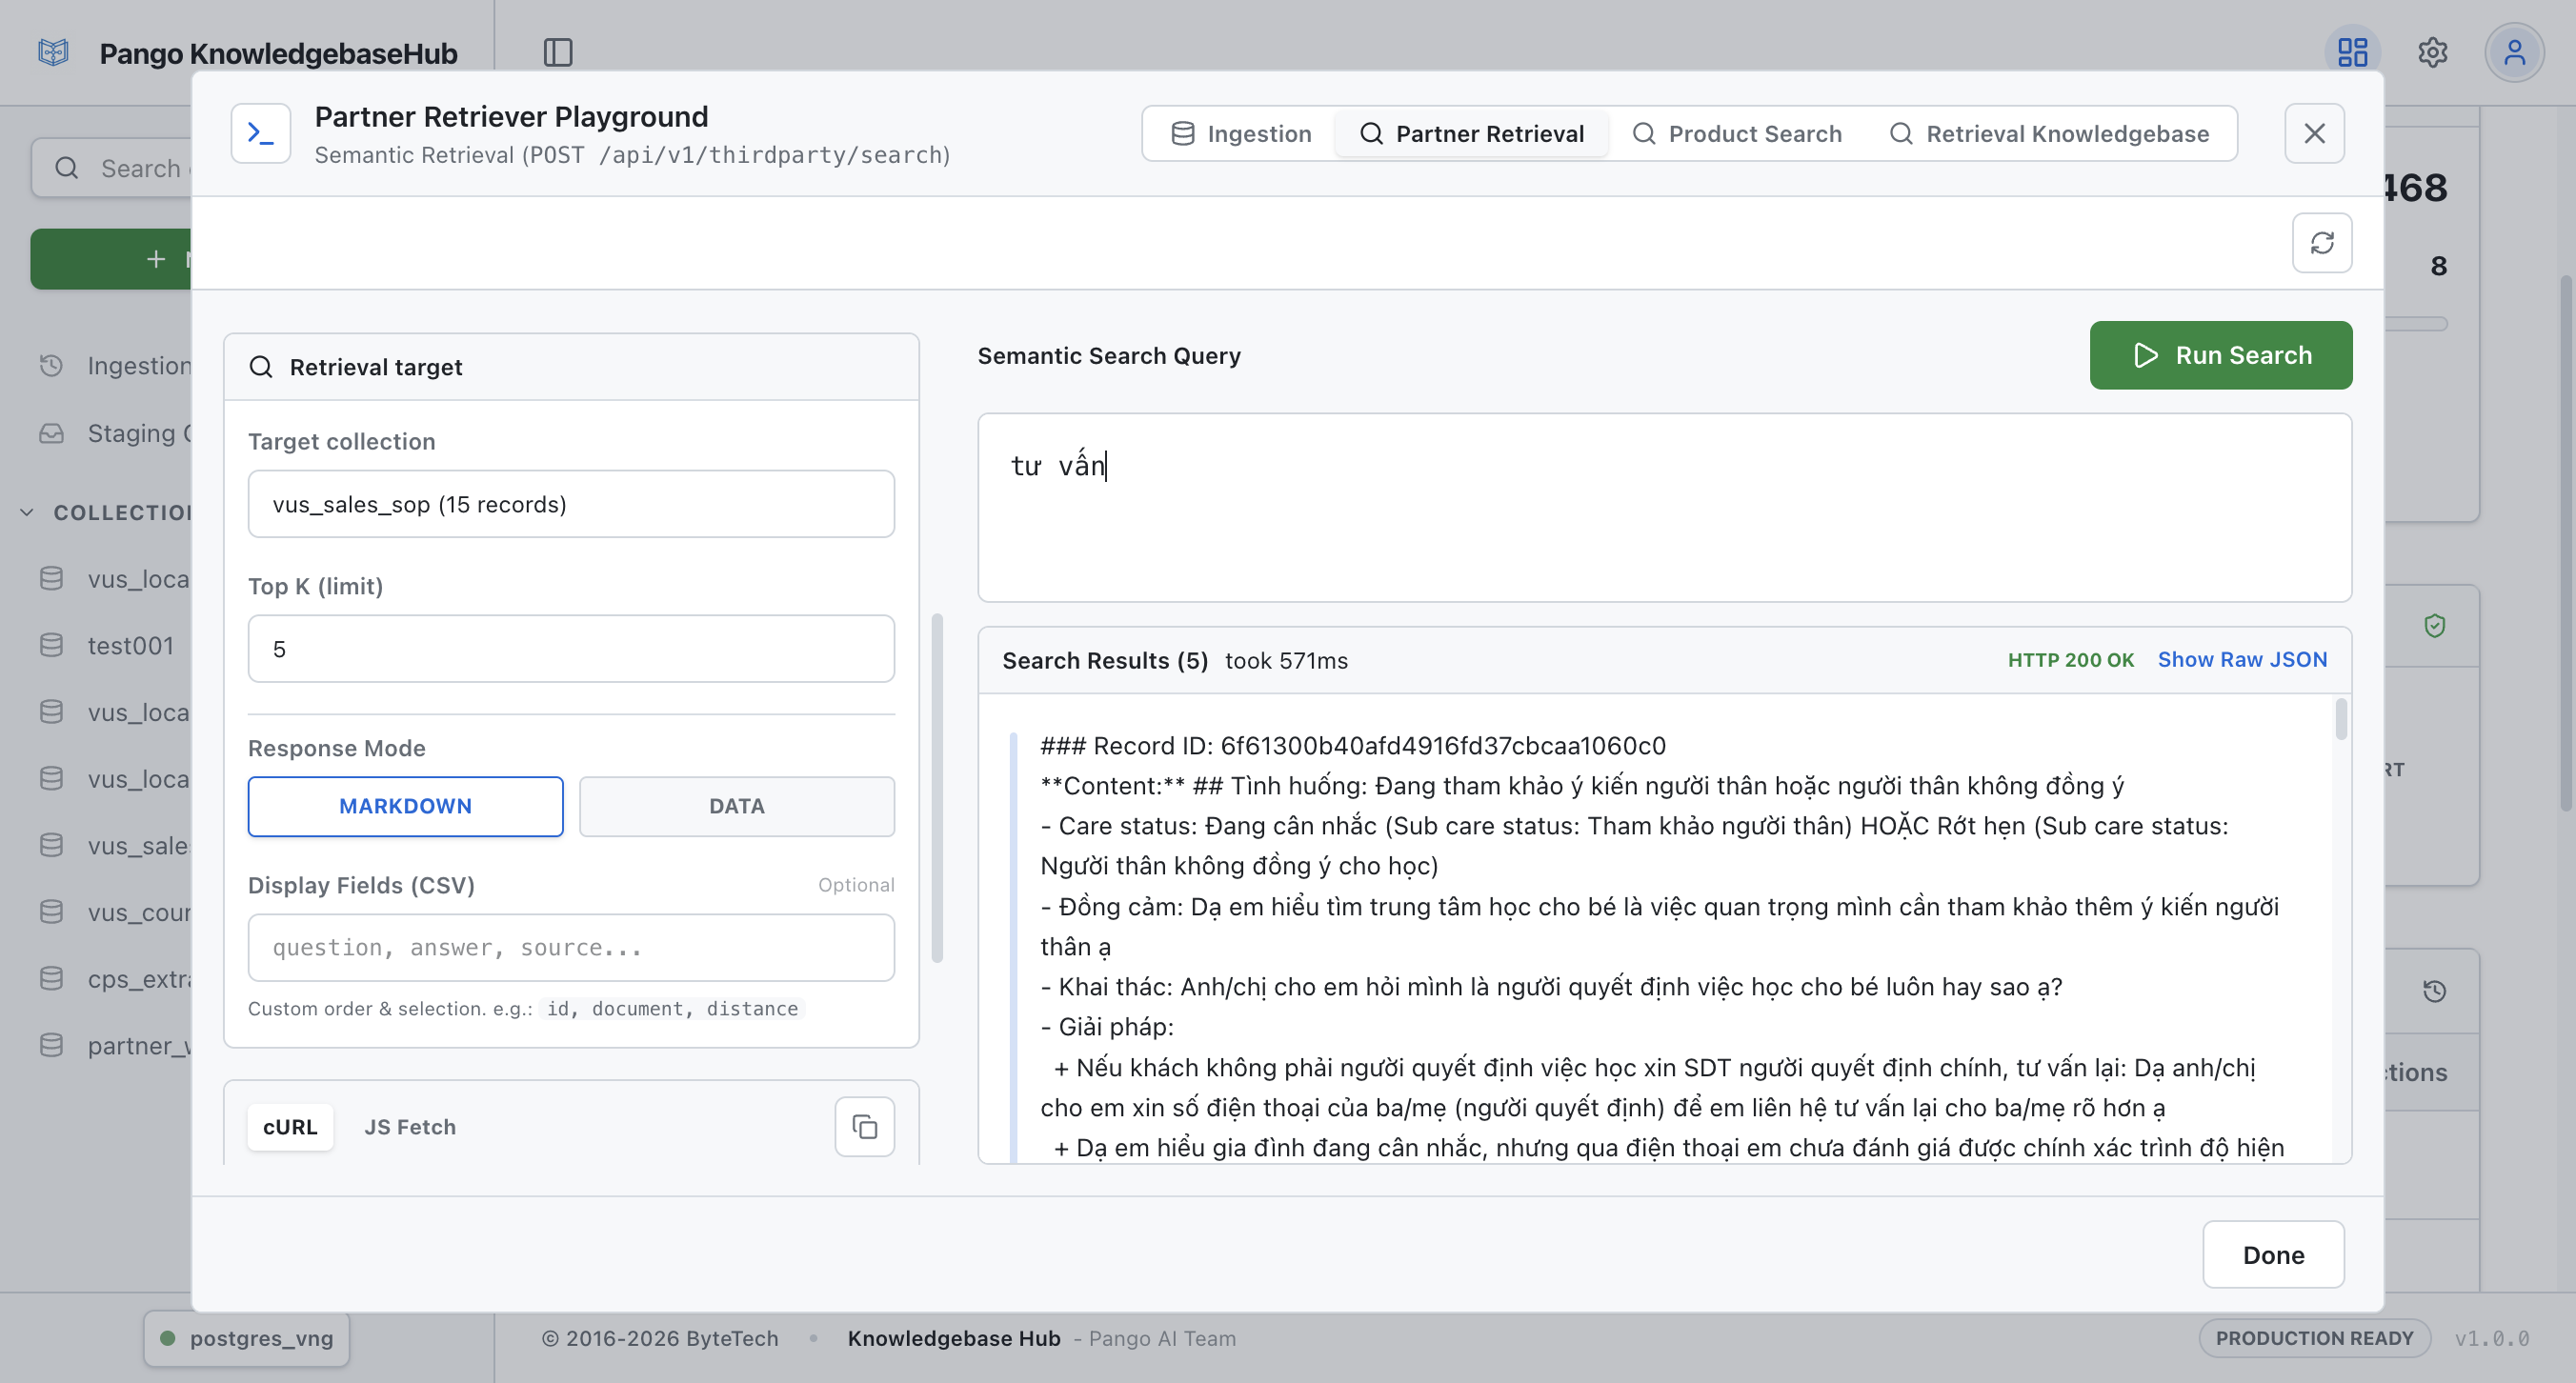Open partner_ collection in sidebar

point(139,1046)
